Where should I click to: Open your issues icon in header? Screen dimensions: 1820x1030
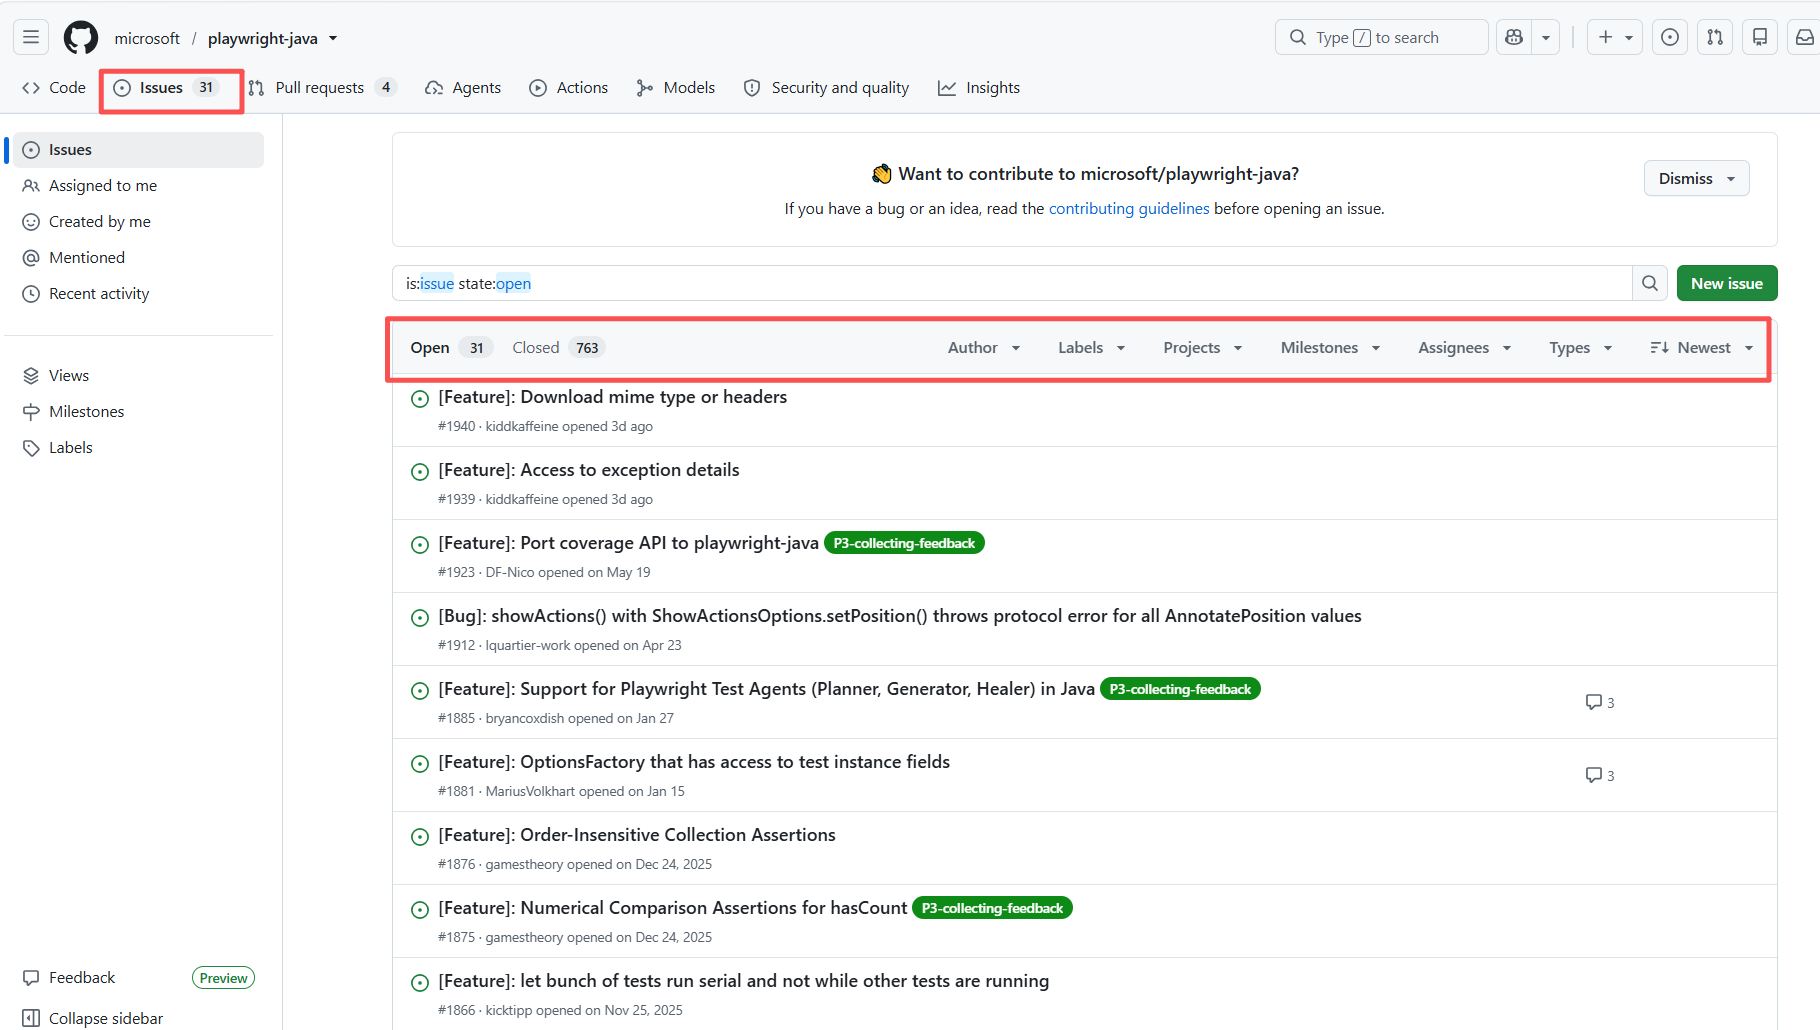1670,38
